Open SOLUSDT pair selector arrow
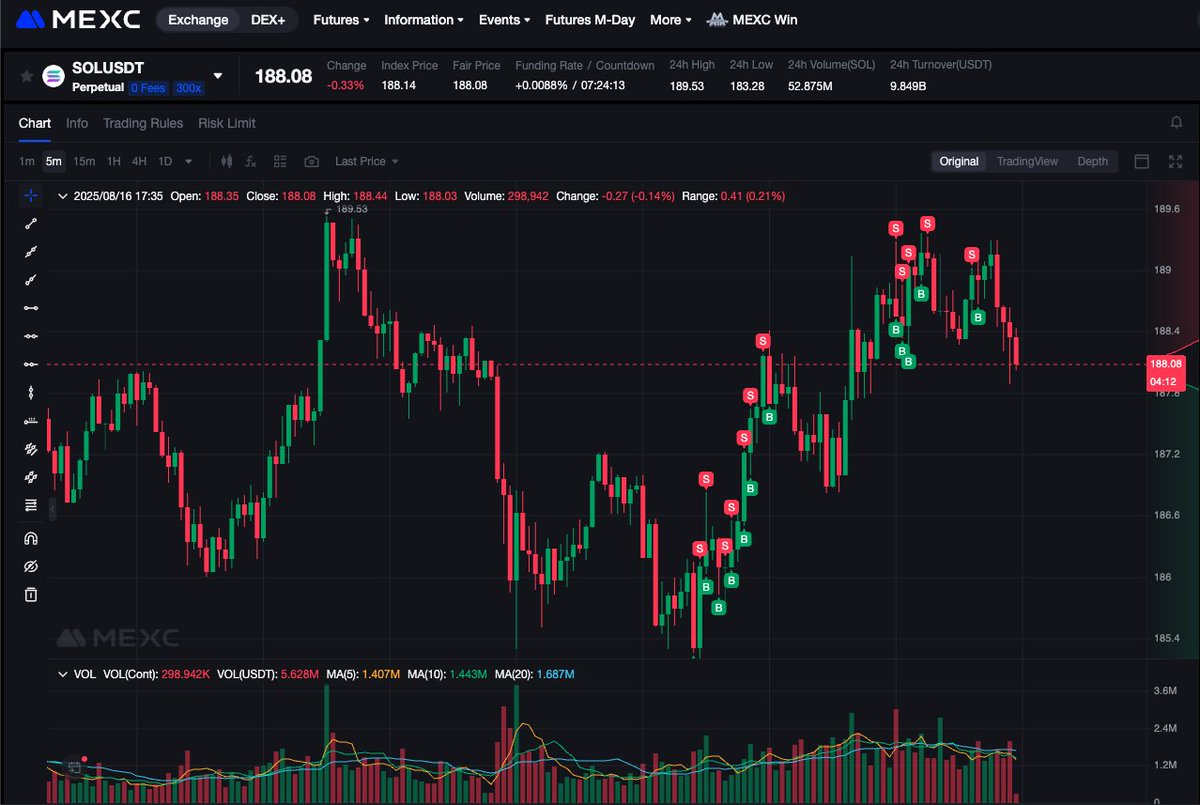Viewport: 1200px width, 805px height. (x=218, y=76)
